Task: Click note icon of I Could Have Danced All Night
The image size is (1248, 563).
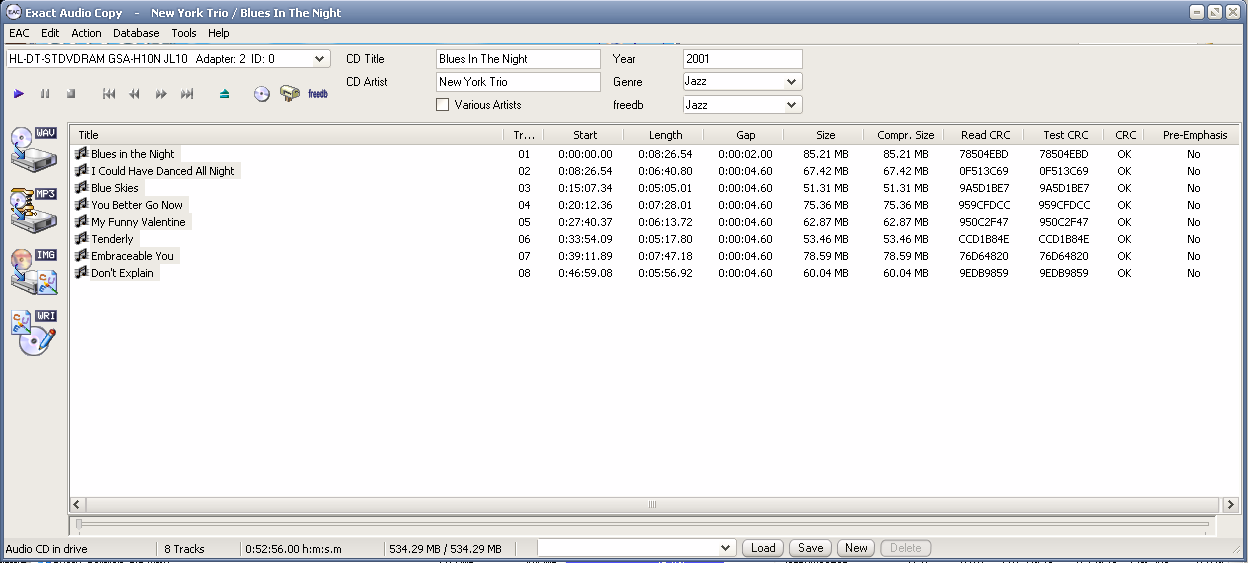Action: click(82, 171)
